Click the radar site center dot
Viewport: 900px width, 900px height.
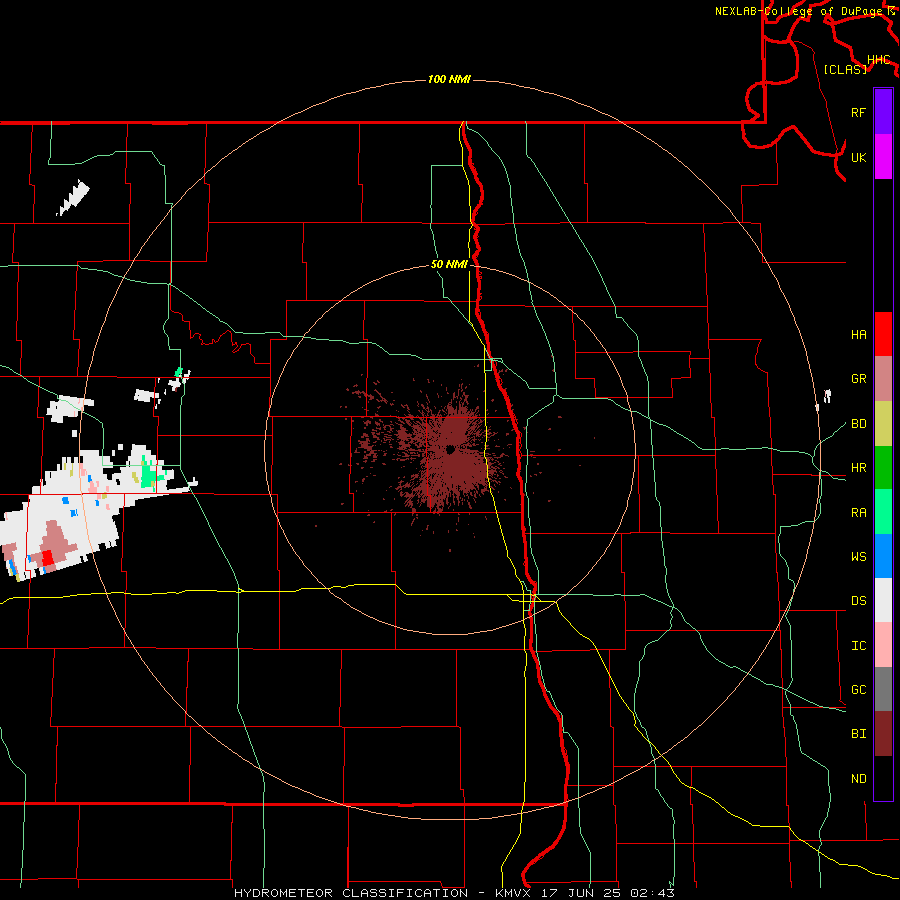451,449
